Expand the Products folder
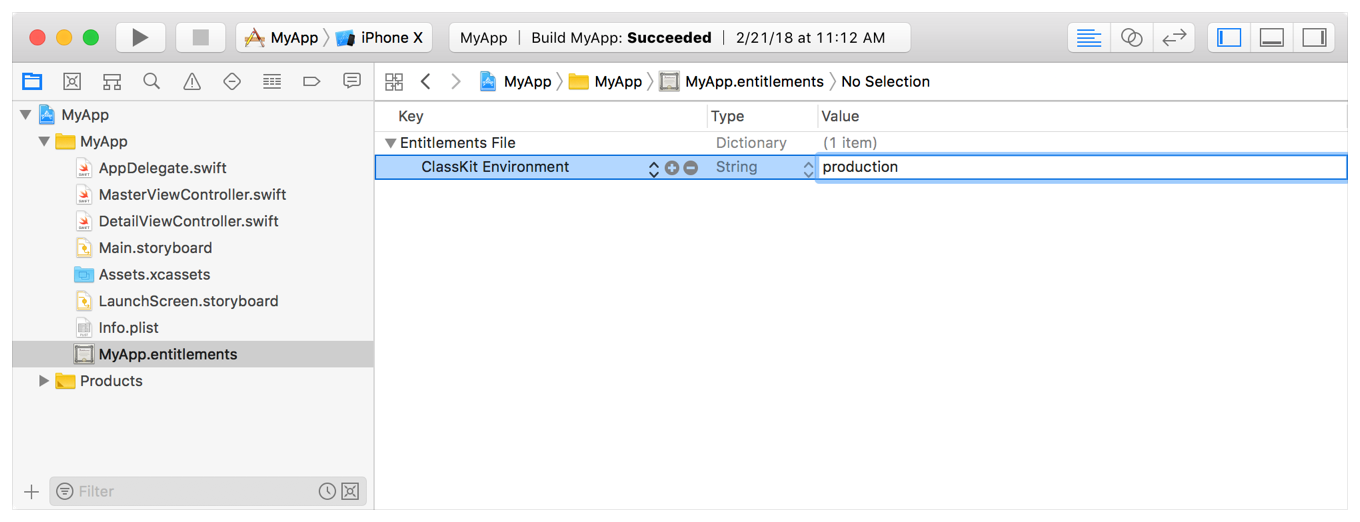 click(x=44, y=381)
